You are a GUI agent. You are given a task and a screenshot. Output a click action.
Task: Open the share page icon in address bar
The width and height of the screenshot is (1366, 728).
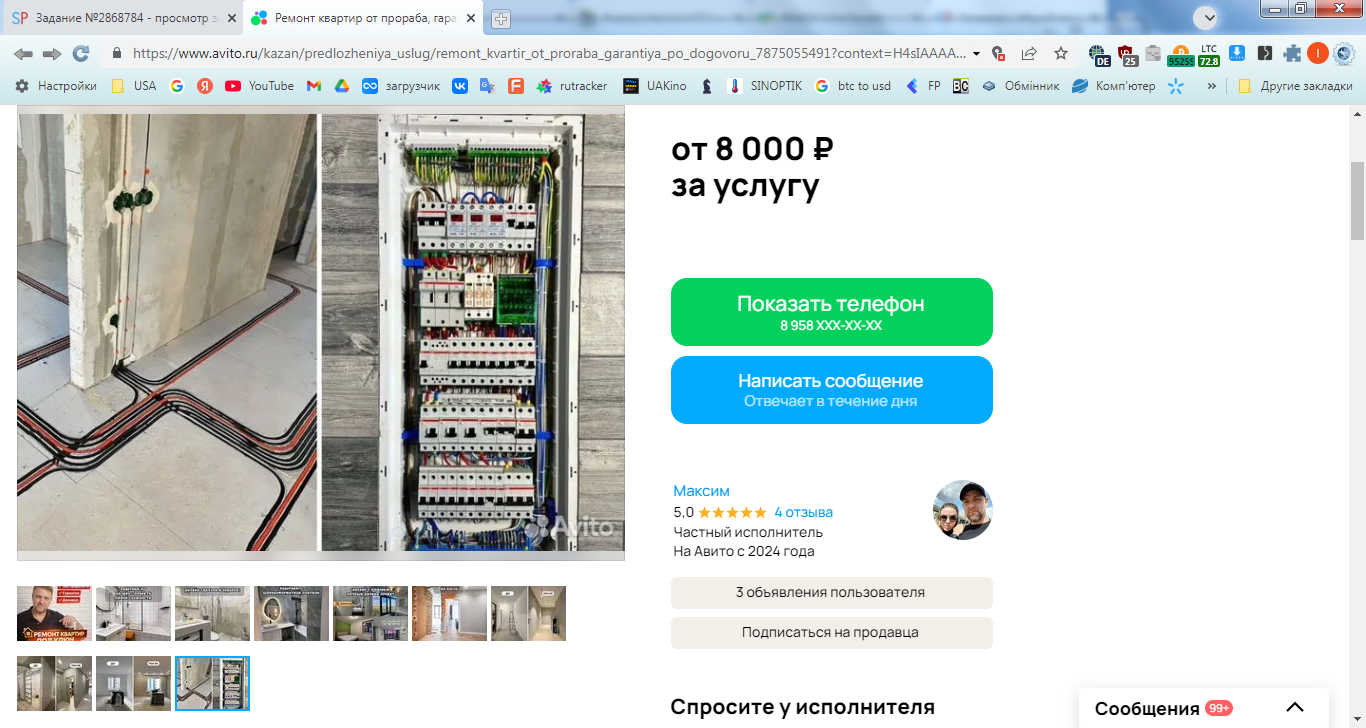pos(1029,53)
